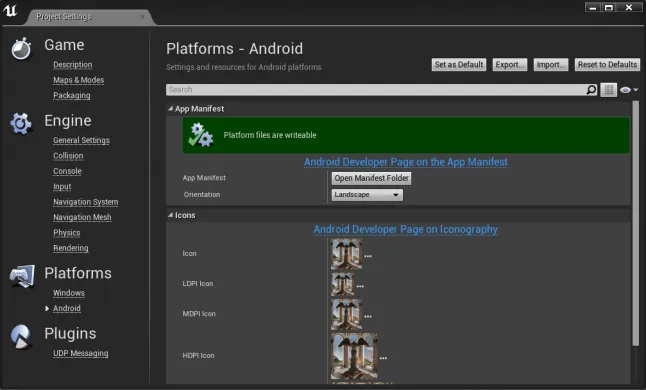Select the Icon image thumbnail
Screen dimensions: 646x390
pyautogui.click(x=346, y=254)
